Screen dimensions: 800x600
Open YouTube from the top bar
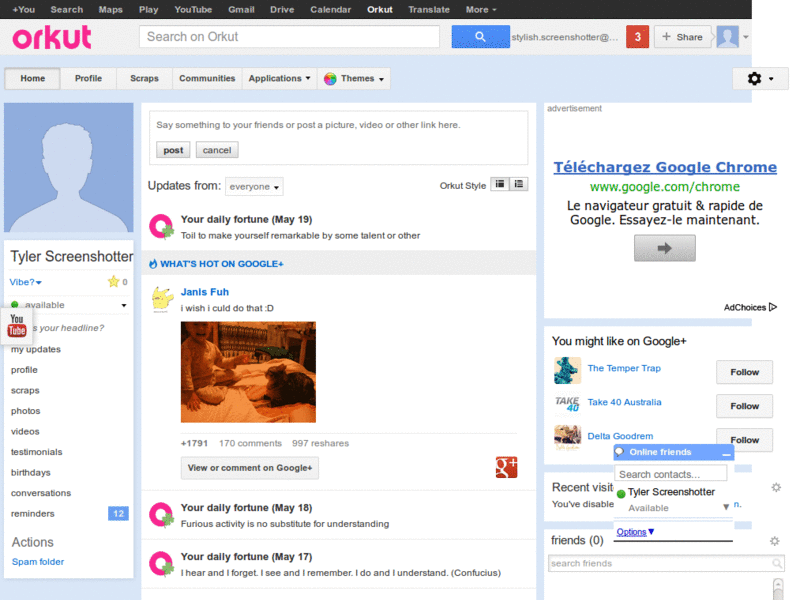click(x=193, y=9)
